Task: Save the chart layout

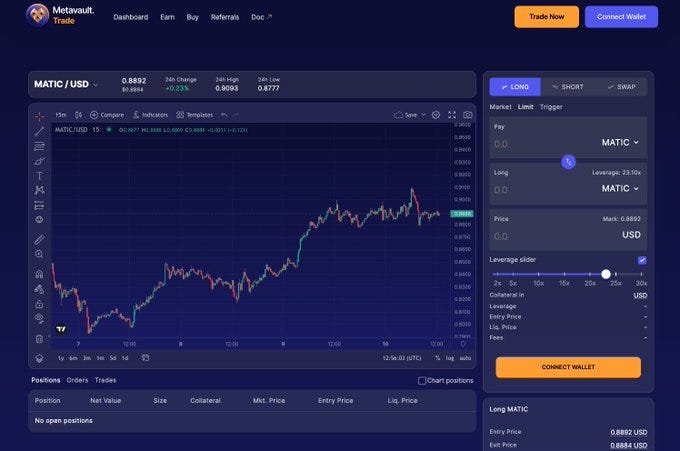Action: click(405, 115)
